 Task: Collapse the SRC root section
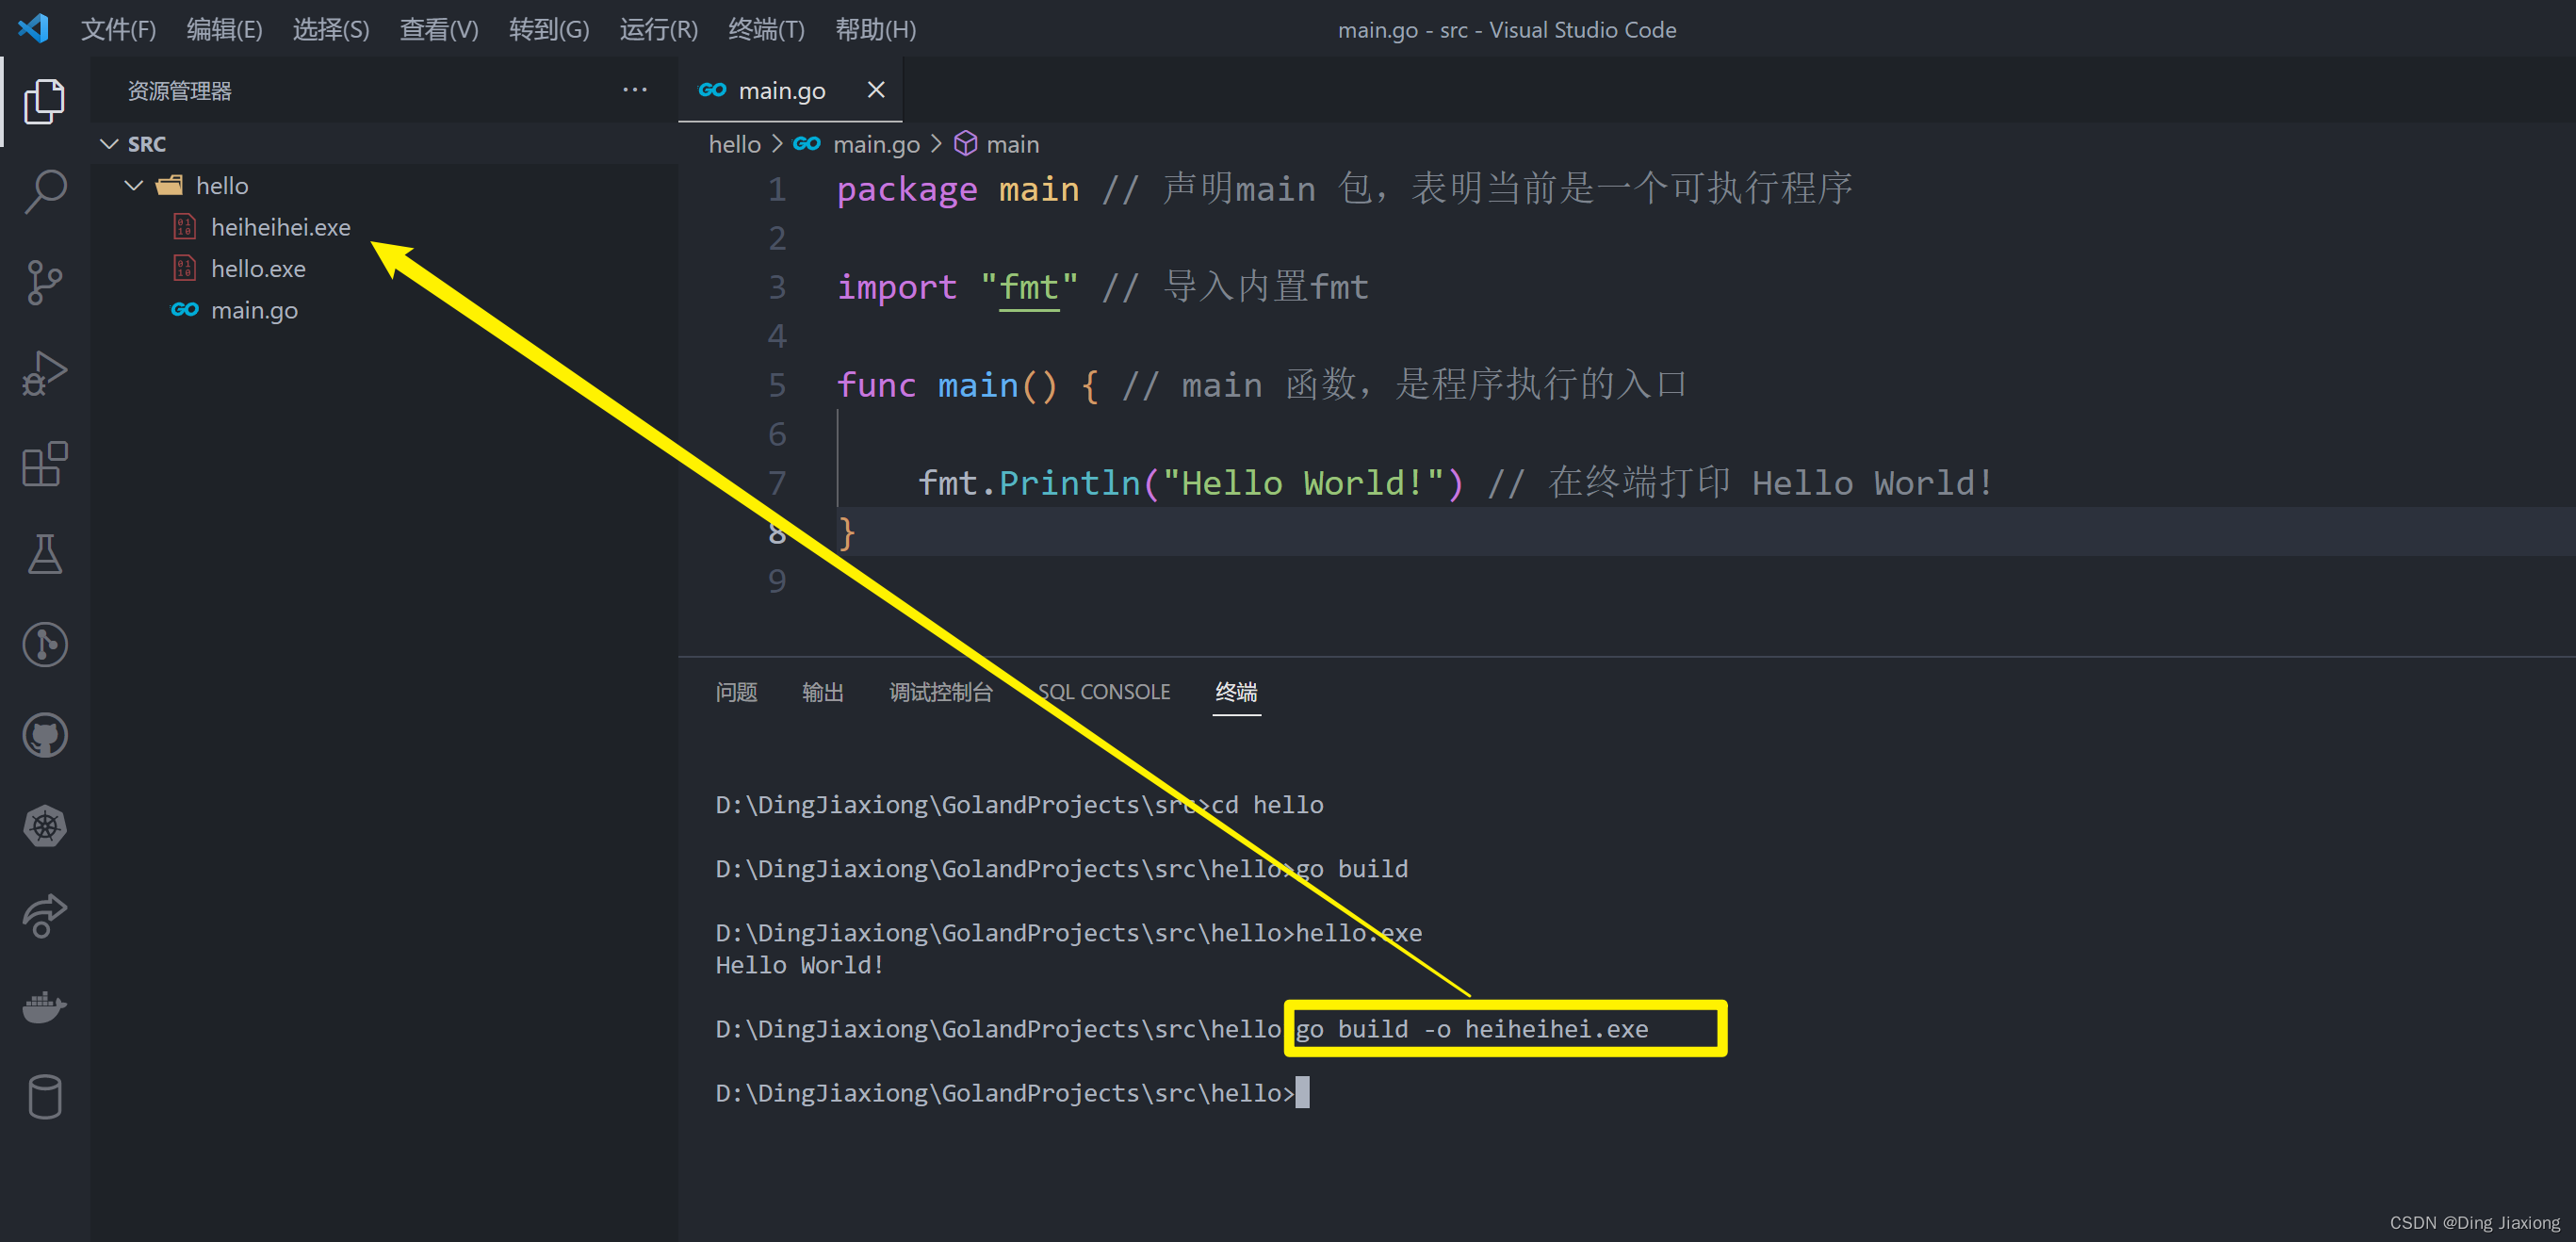point(109,144)
